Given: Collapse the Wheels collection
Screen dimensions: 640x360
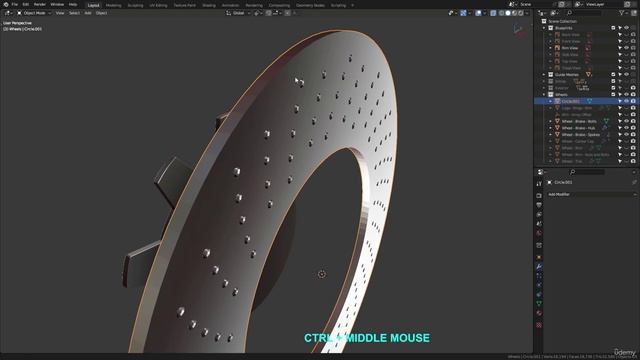Looking at the screenshot, I should click(544, 94).
